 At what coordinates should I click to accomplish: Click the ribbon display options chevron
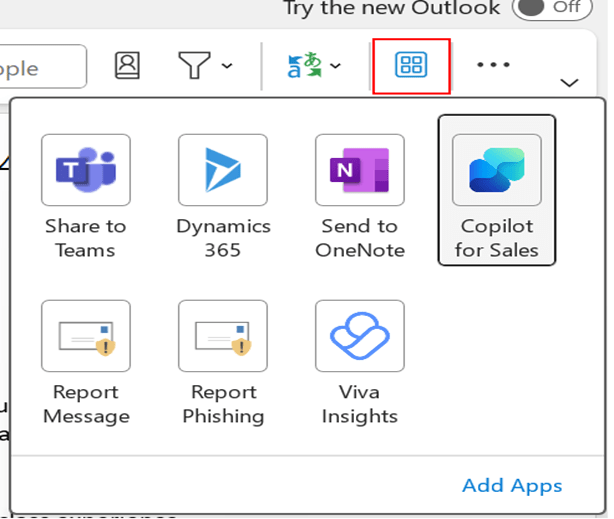[571, 83]
